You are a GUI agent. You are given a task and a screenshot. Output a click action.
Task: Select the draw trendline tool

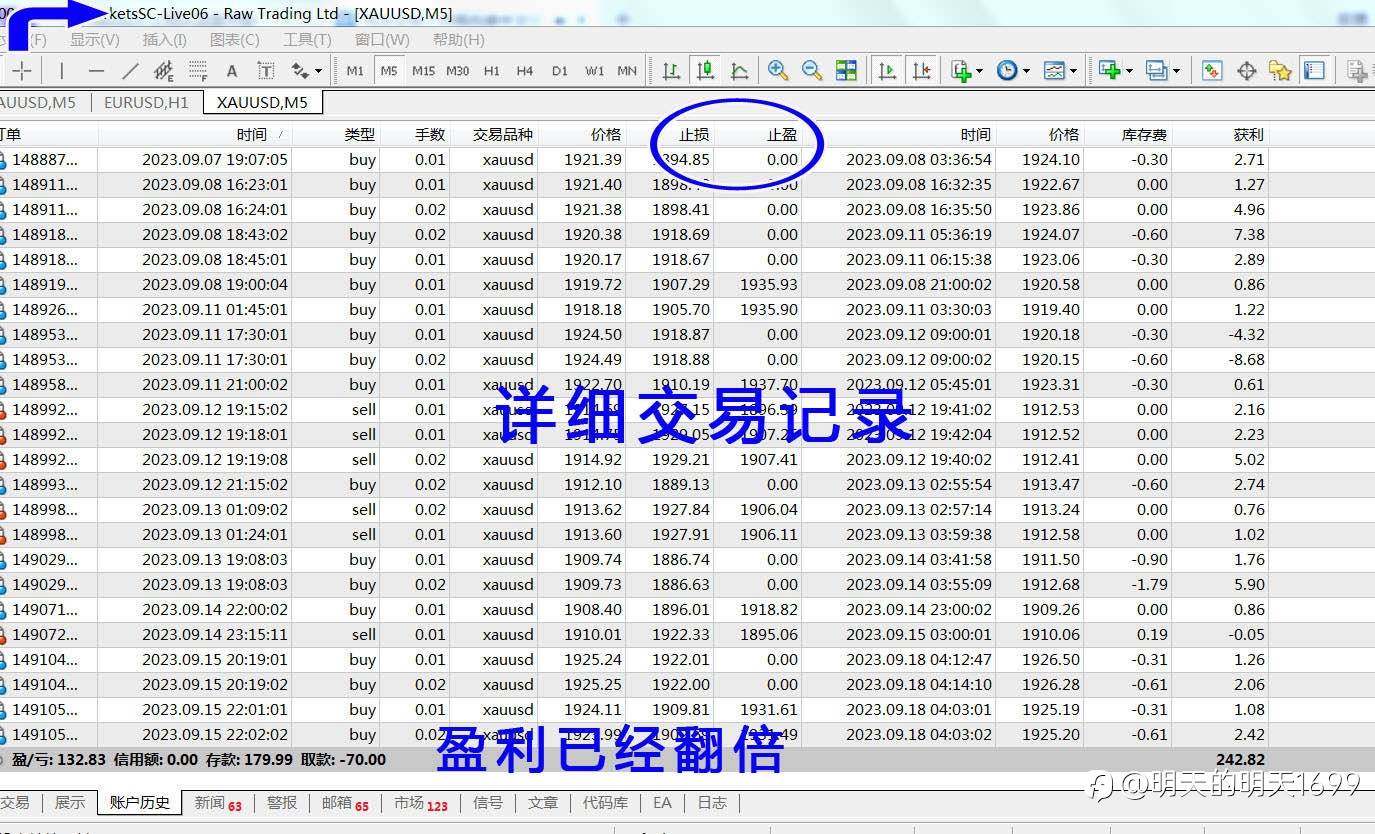point(130,70)
